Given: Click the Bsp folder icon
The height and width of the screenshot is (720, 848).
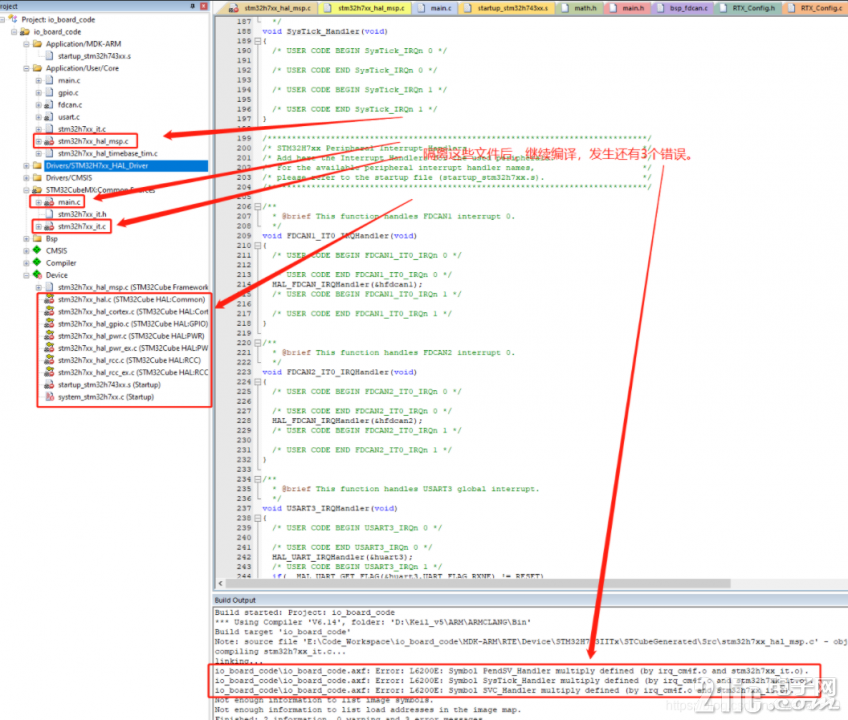Looking at the screenshot, I should 37,239.
